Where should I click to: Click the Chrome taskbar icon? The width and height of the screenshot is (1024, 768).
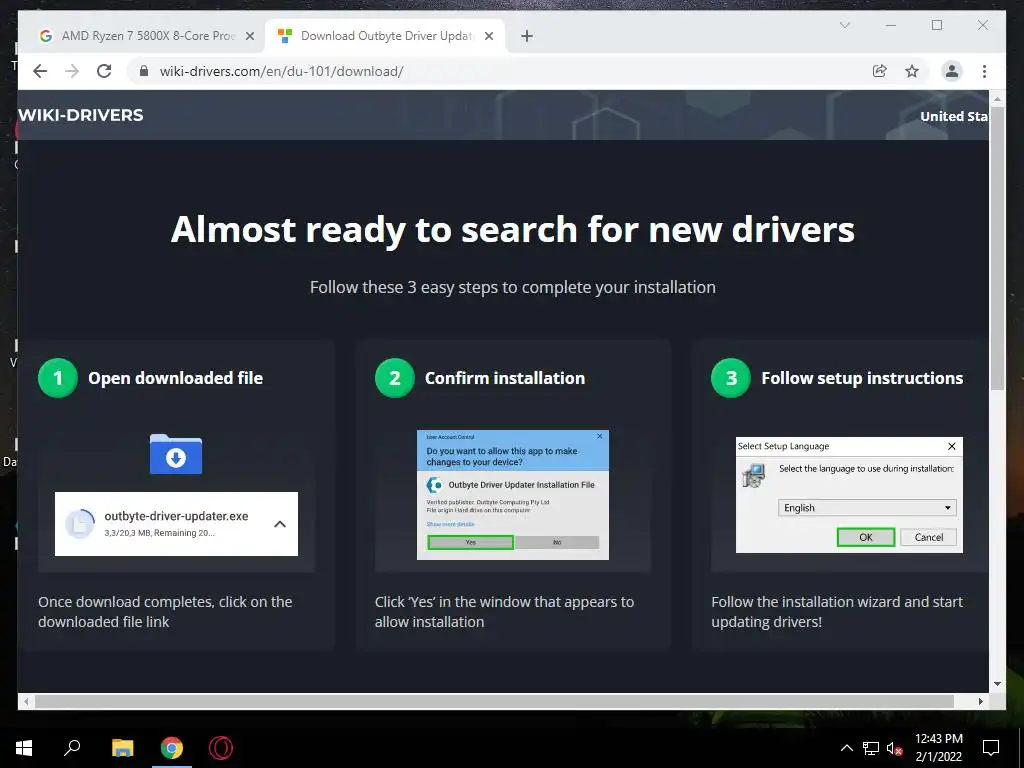[x=172, y=748]
